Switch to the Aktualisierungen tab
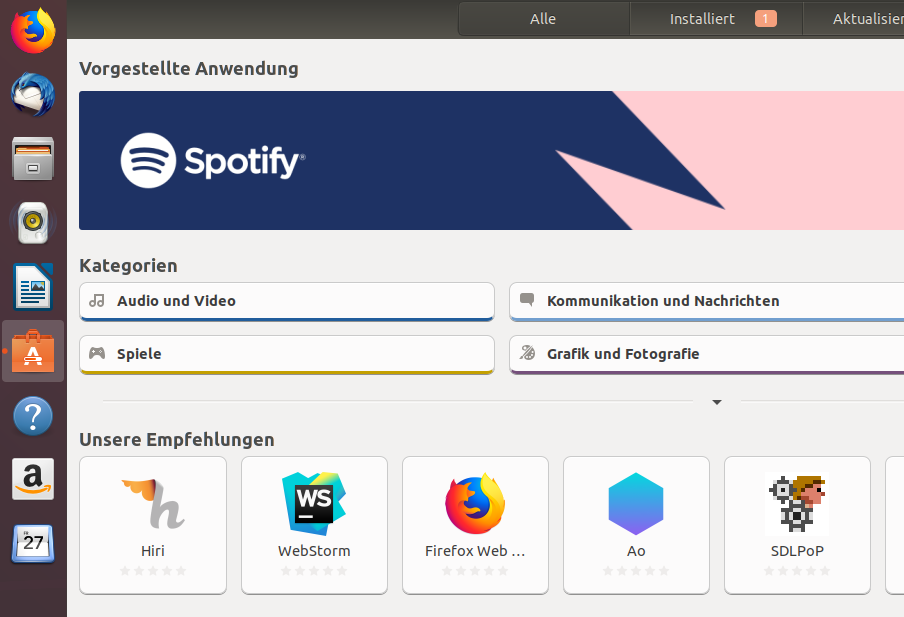Screen dimensions: 904x617 click(x=853, y=19)
